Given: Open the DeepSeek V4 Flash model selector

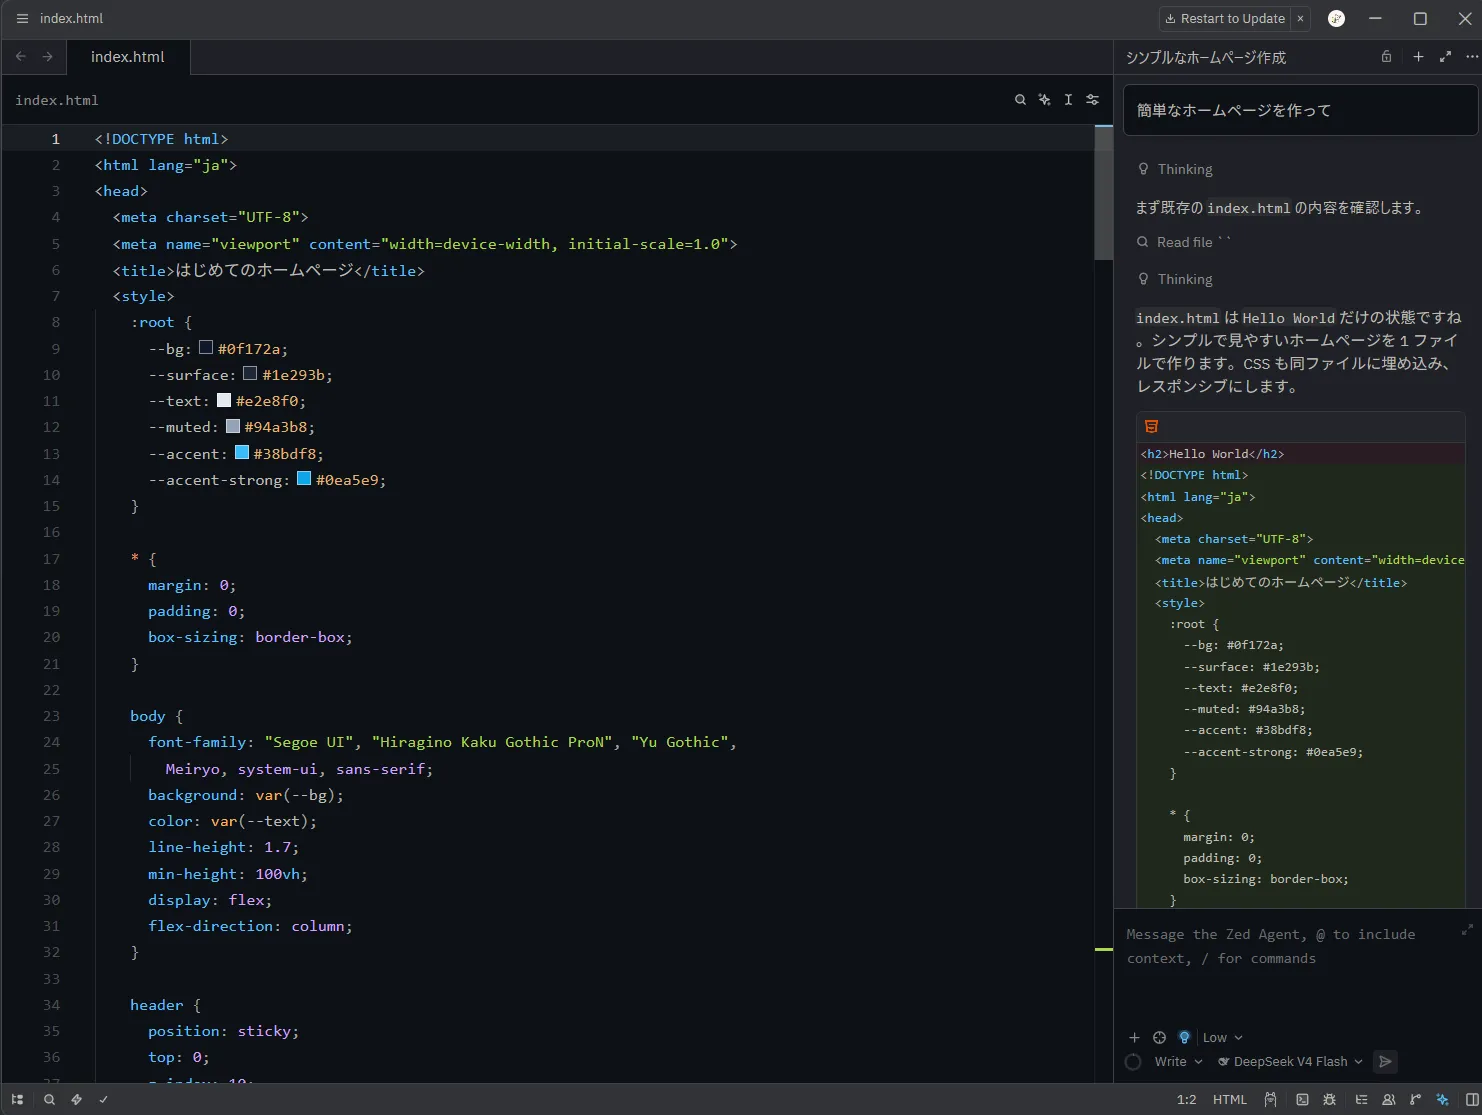Looking at the screenshot, I should [1290, 1061].
